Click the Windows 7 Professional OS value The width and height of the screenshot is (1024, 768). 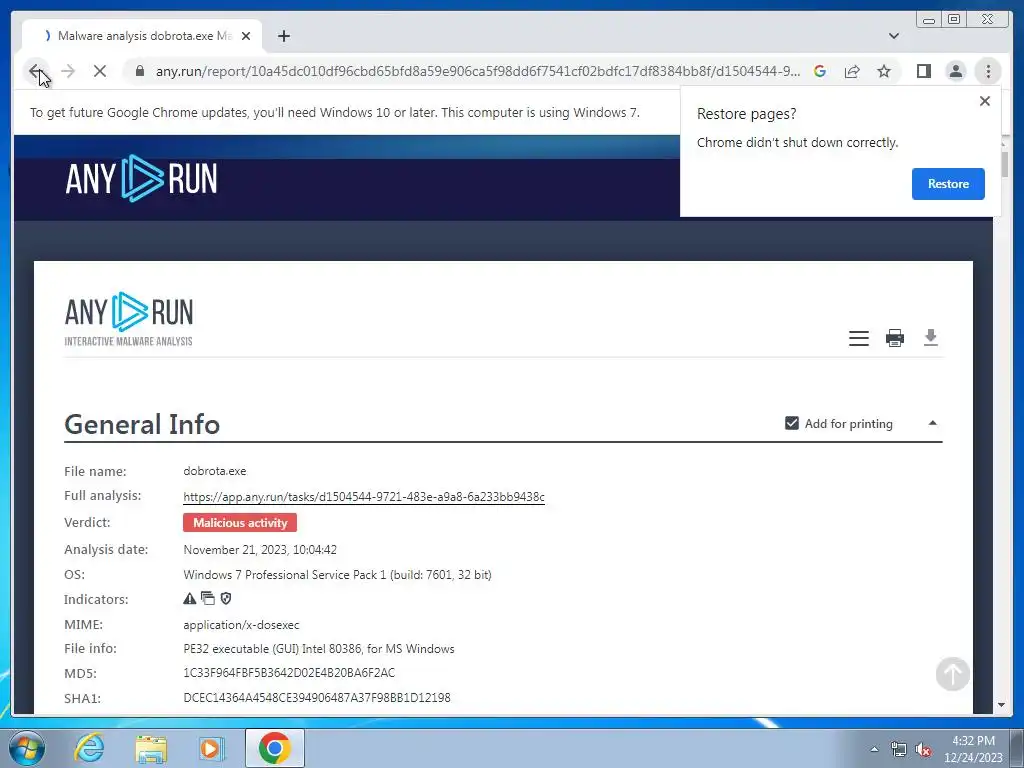[337, 575]
